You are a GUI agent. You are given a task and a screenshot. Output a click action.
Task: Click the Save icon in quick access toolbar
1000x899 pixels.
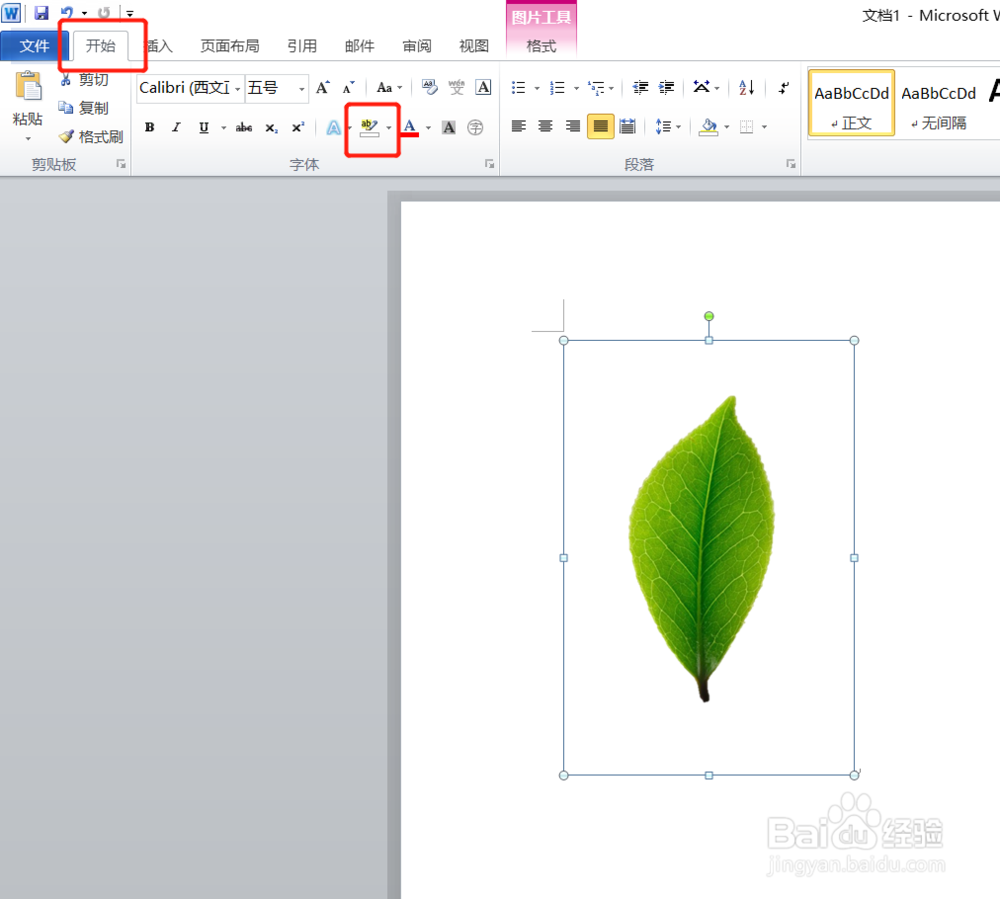(x=41, y=12)
